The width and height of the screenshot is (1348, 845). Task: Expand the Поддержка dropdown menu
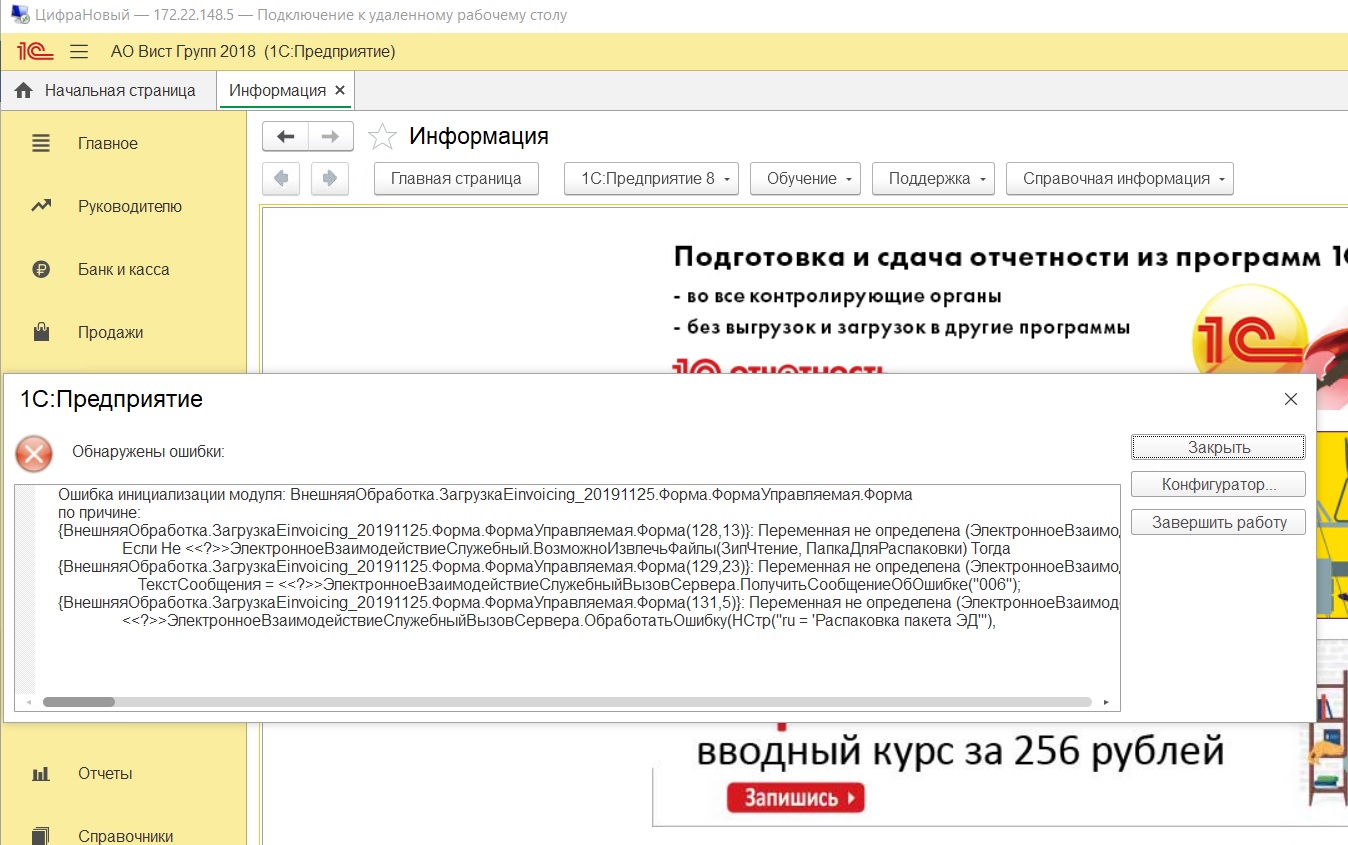coord(933,178)
